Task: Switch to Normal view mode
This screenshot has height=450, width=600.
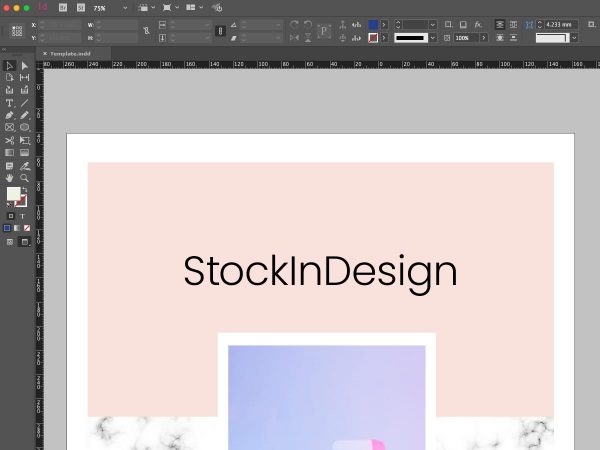Action: pyautogui.click(x=10, y=242)
